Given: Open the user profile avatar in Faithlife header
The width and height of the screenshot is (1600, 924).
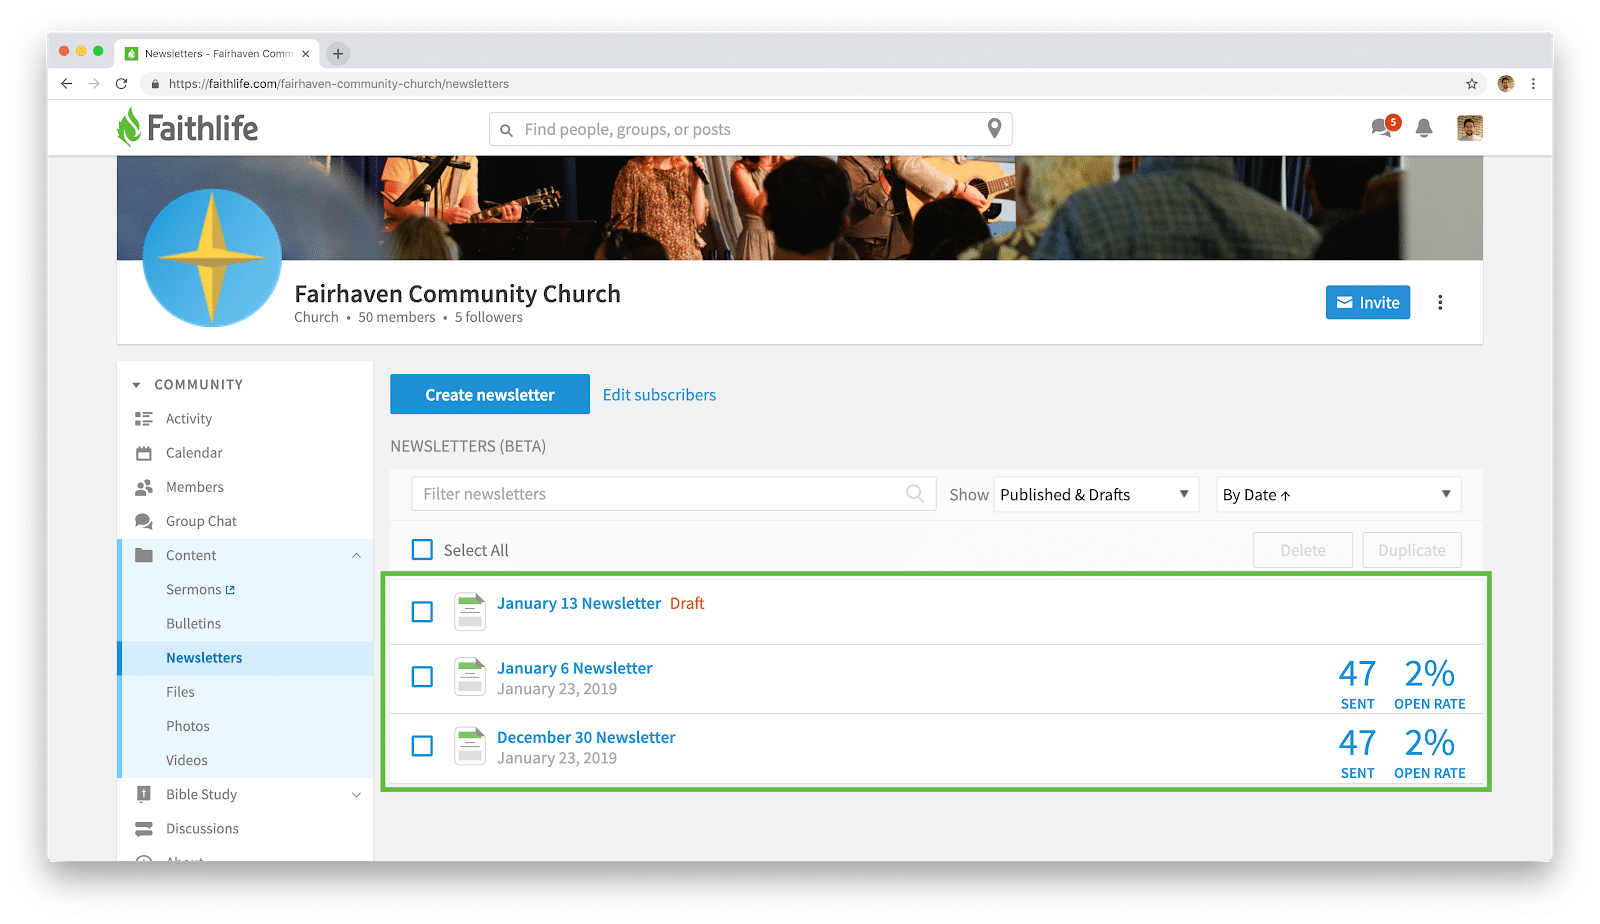Looking at the screenshot, I should click(x=1470, y=128).
